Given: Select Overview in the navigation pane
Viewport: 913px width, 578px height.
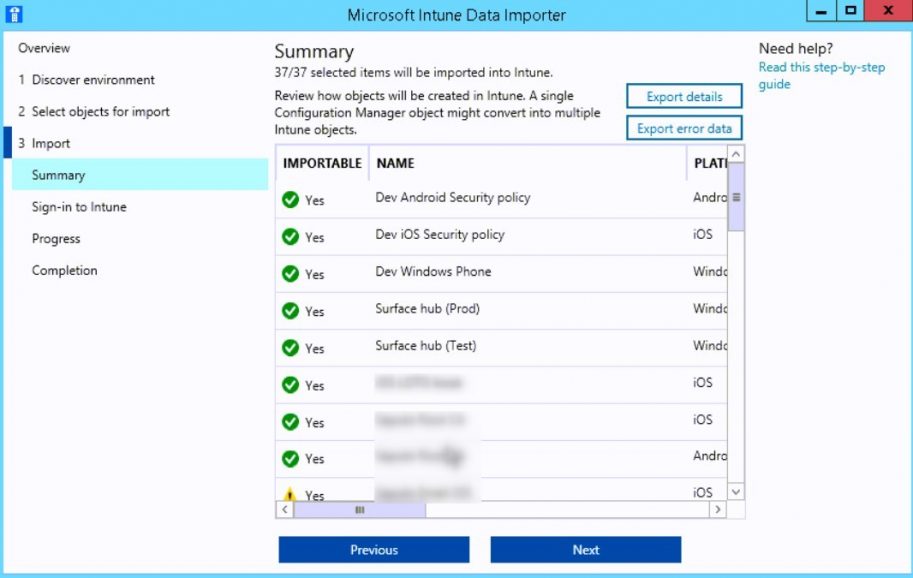Looking at the screenshot, I should 45,47.
